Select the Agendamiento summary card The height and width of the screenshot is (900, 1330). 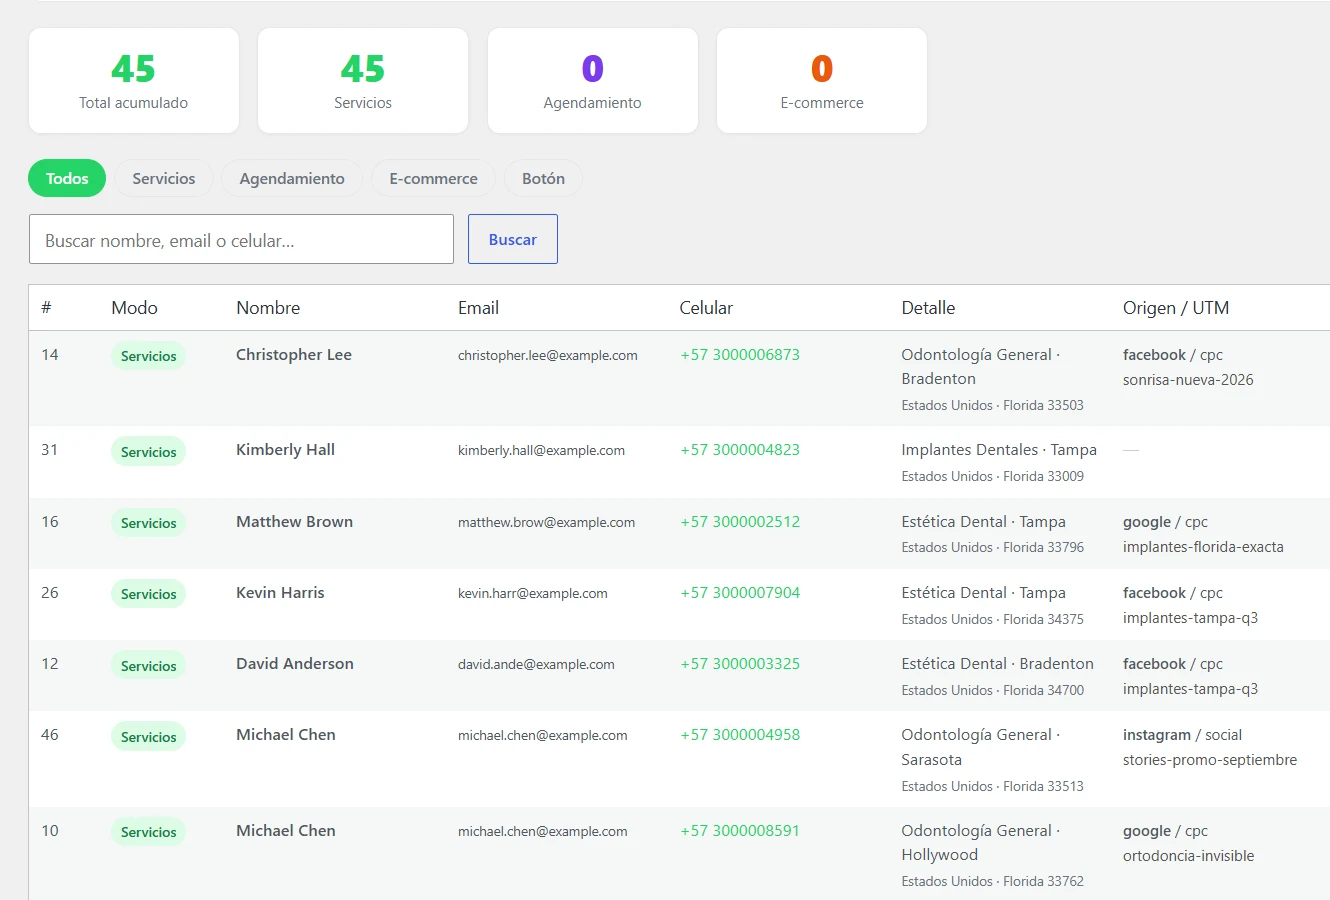(593, 80)
